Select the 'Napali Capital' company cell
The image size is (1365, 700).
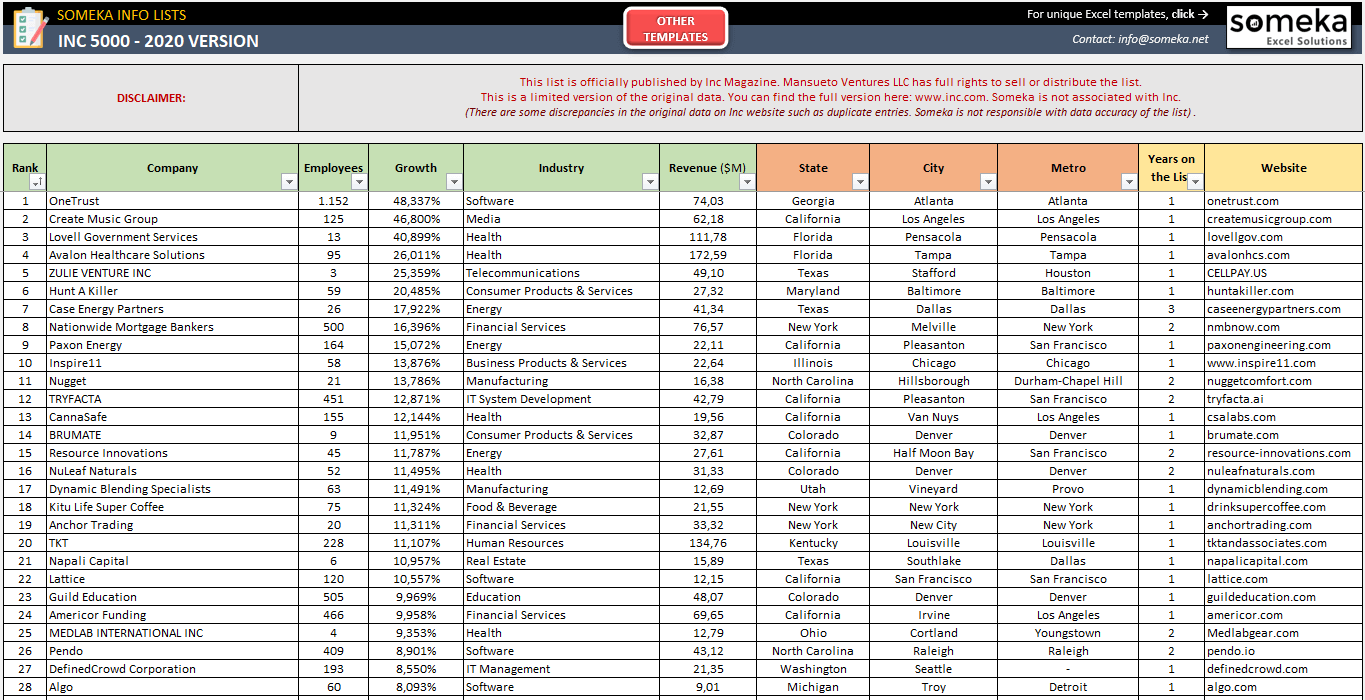[x=173, y=561]
